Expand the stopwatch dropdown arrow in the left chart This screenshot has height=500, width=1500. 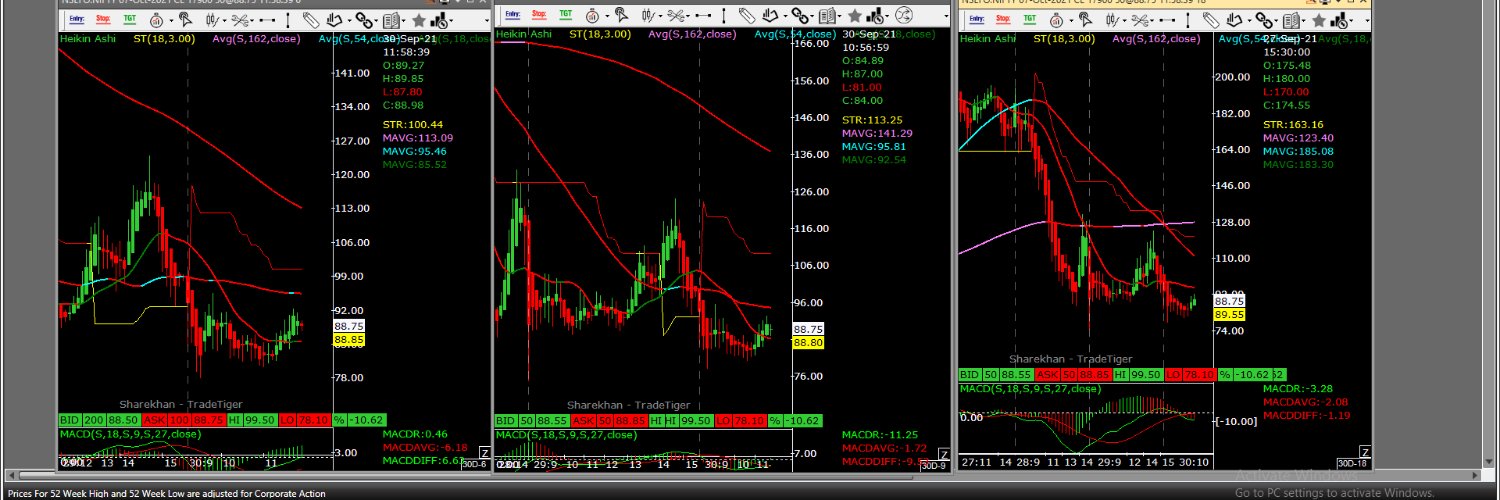pyautogui.click(x=171, y=21)
